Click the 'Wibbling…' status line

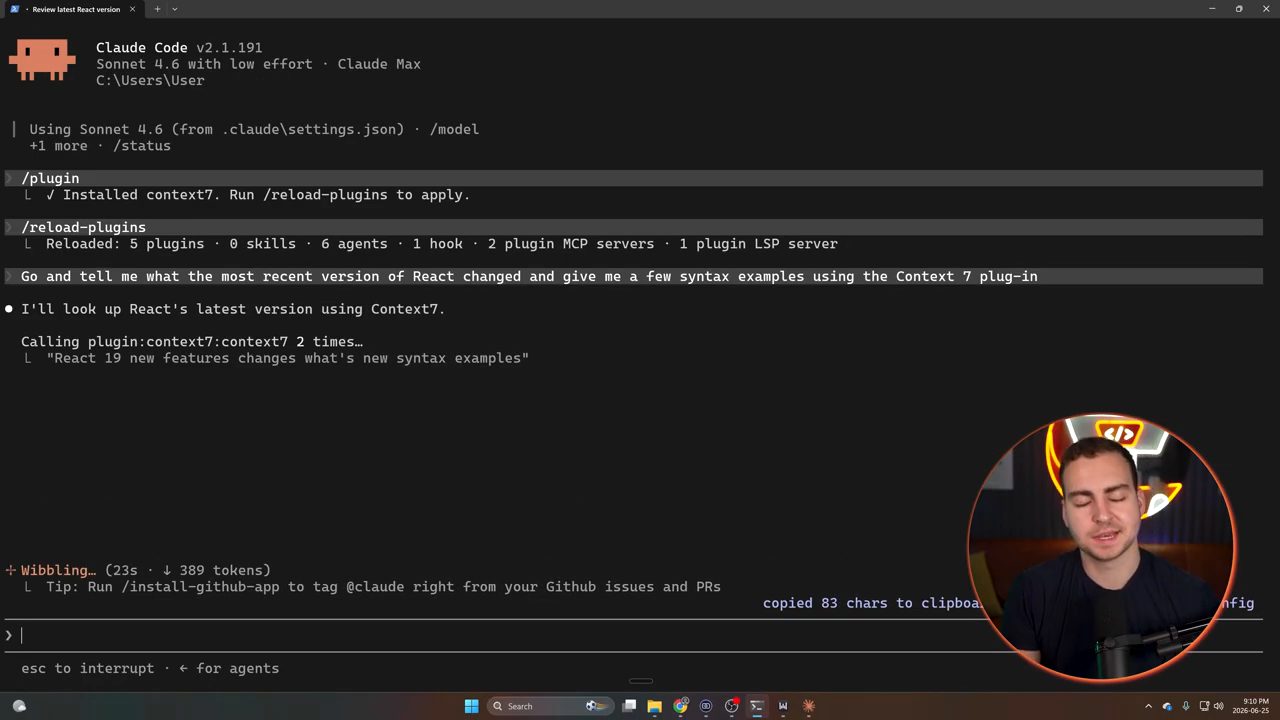pos(138,571)
